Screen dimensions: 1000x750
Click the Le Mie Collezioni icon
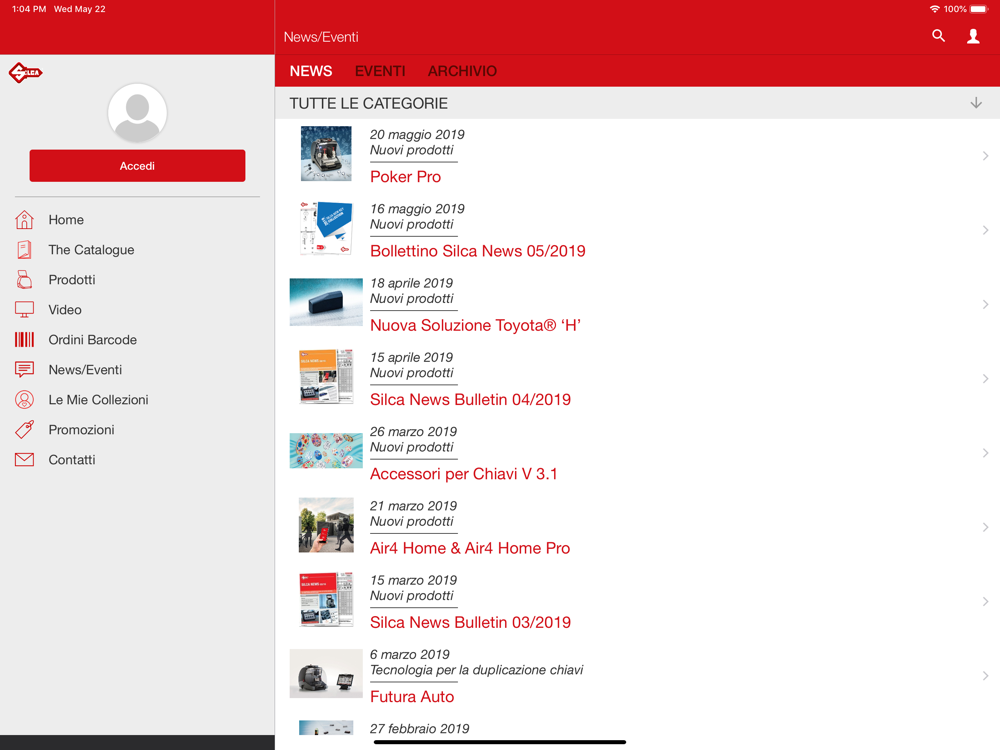pyautogui.click(x=25, y=400)
